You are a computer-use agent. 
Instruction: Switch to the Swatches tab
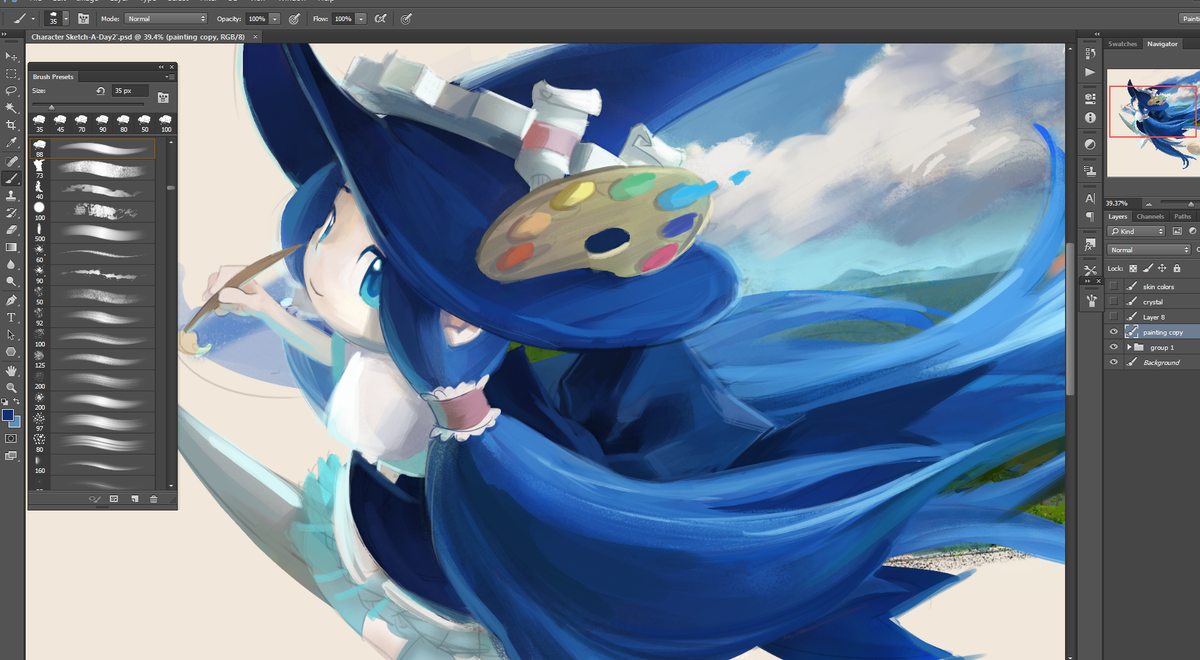[x=1123, y=44]
